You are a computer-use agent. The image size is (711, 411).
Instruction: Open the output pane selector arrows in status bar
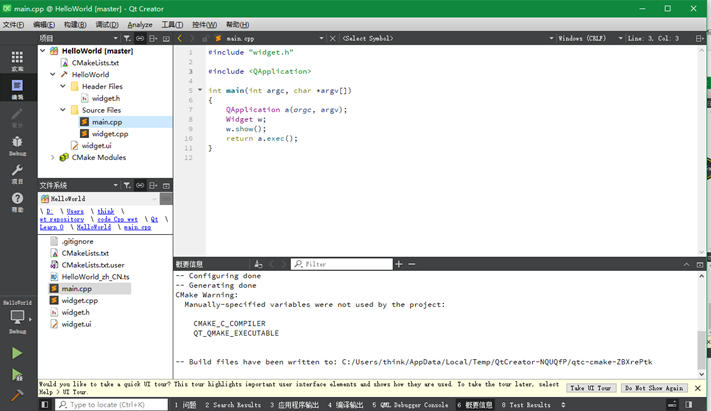point(563,404)
